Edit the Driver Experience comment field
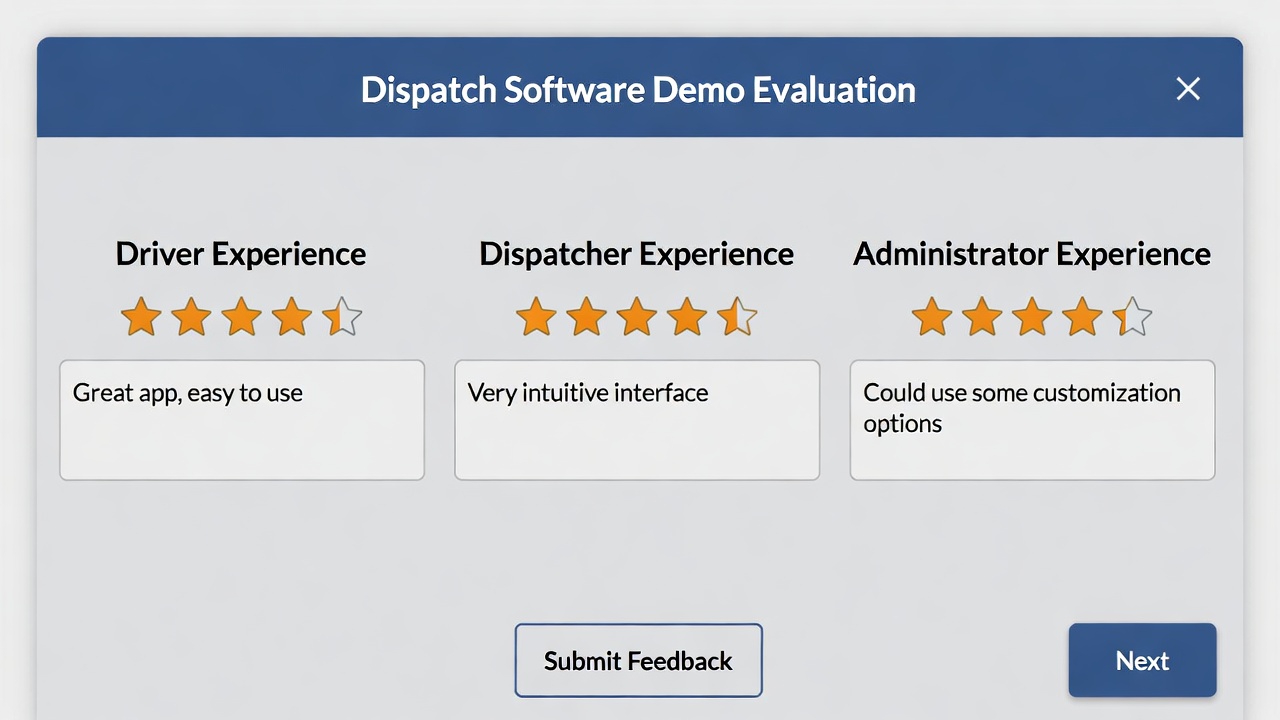 tap(241, 420)
